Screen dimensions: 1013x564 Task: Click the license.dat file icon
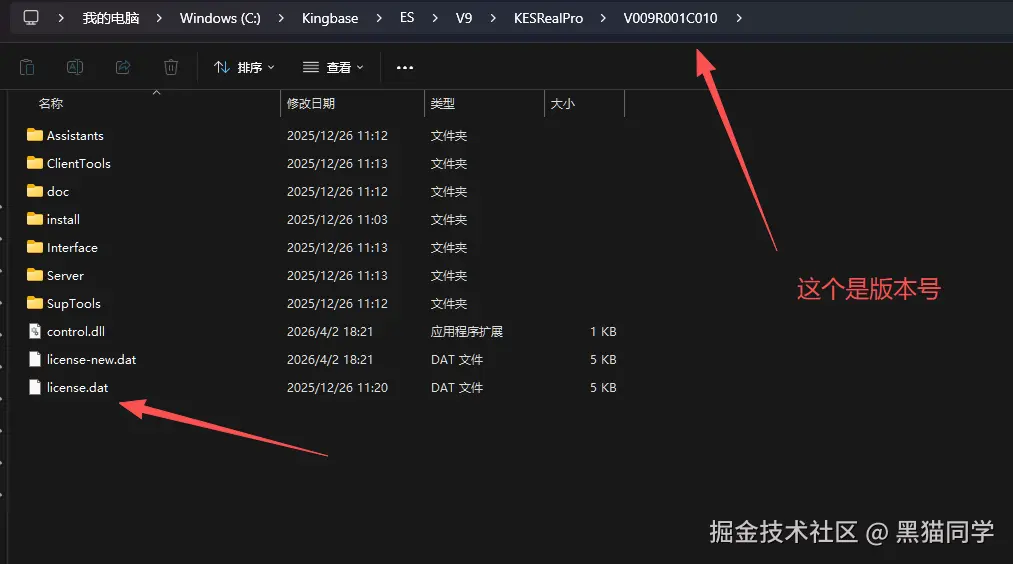tap(35, 387)
